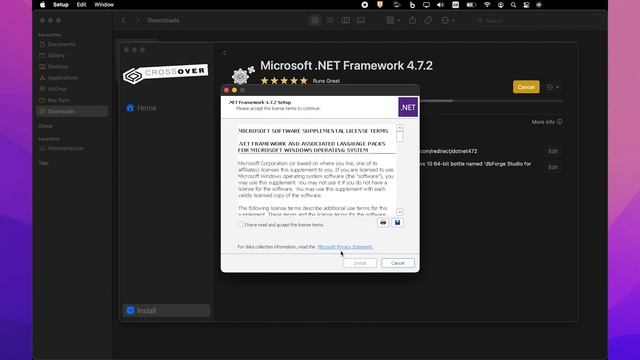Open Desktop in Finder sidebar
The height and width of the screenshot is (360, 640).
pos(53,67)
